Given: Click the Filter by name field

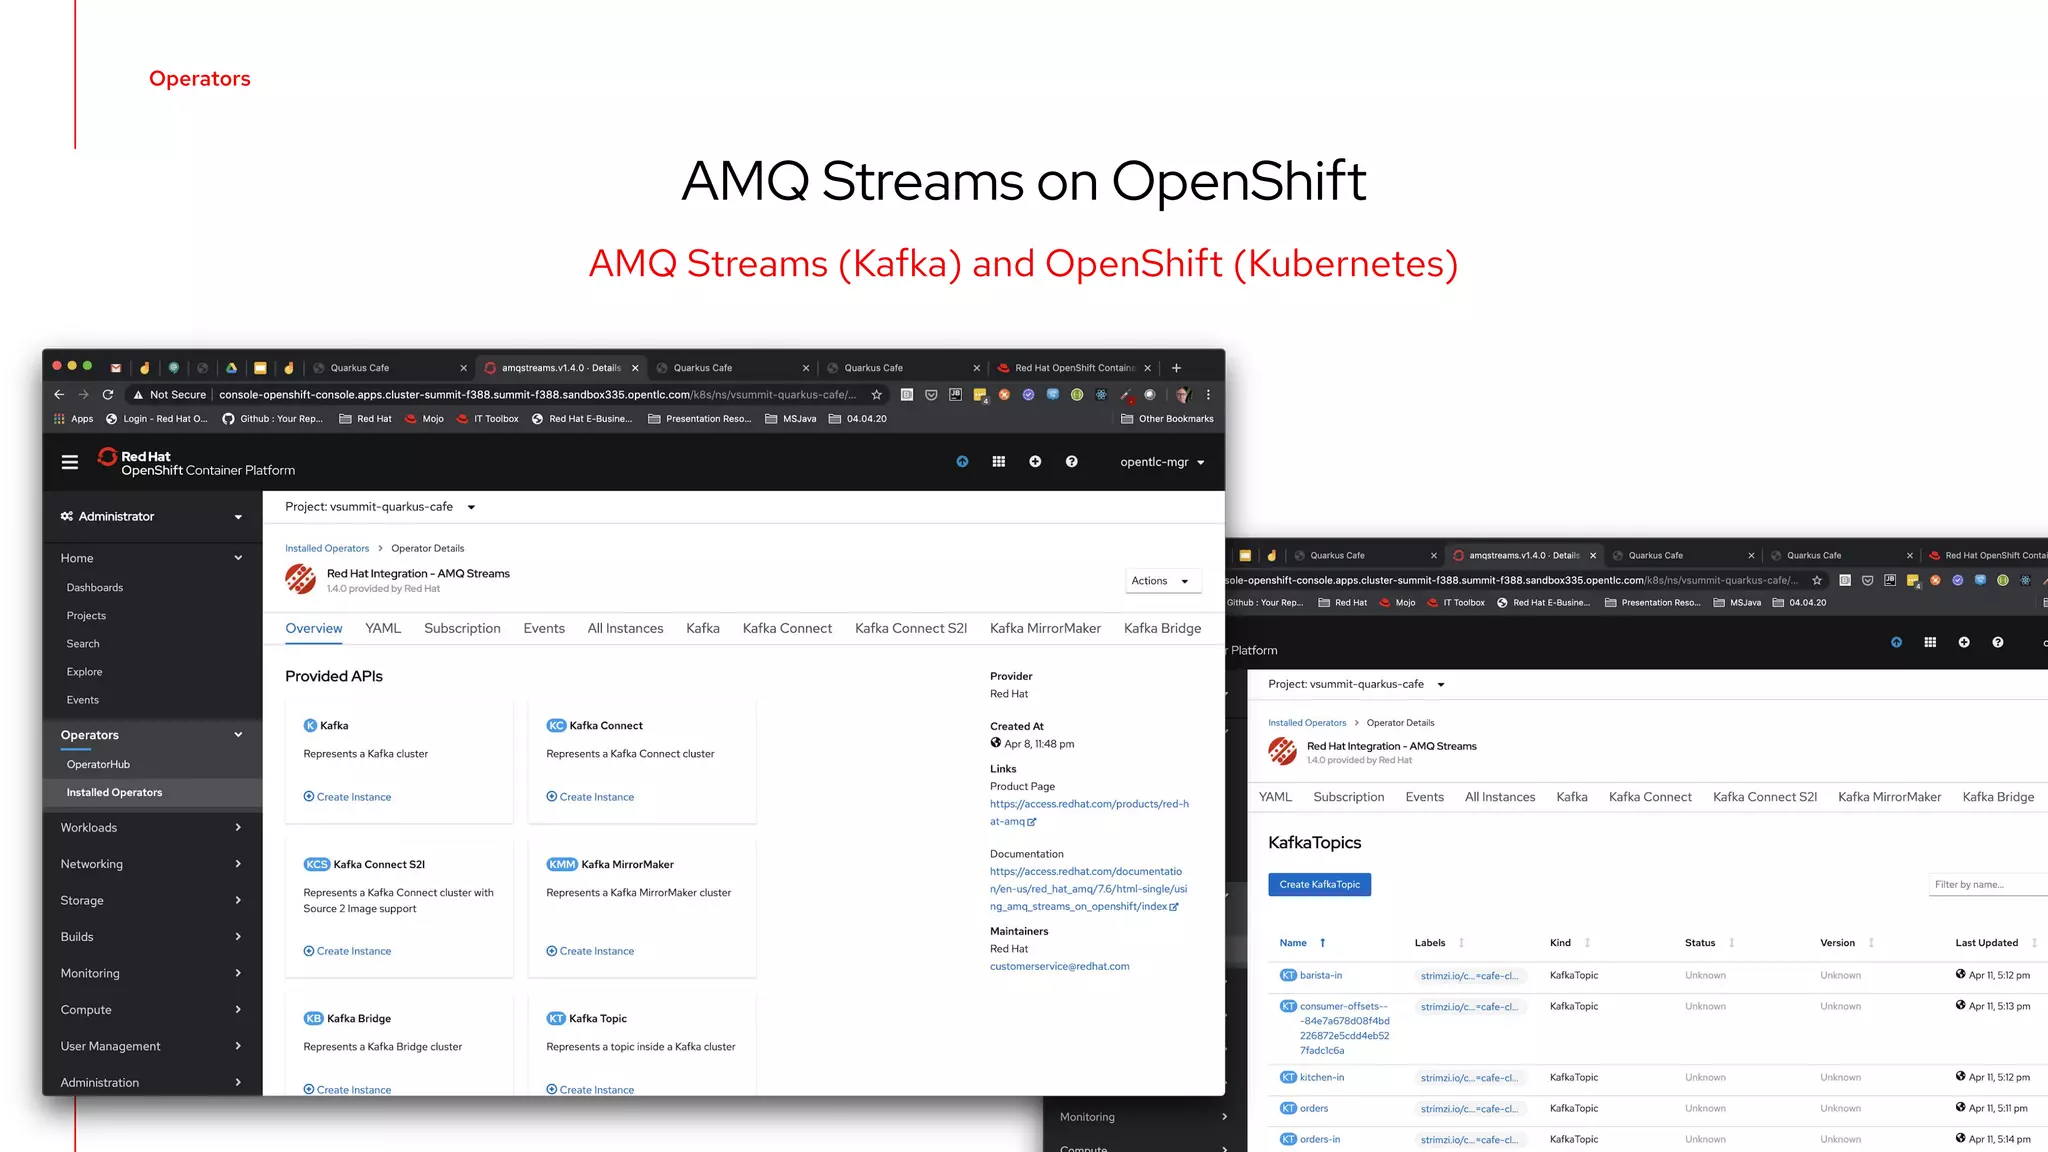Looking at the screenshot, I should coord(1988,884).
